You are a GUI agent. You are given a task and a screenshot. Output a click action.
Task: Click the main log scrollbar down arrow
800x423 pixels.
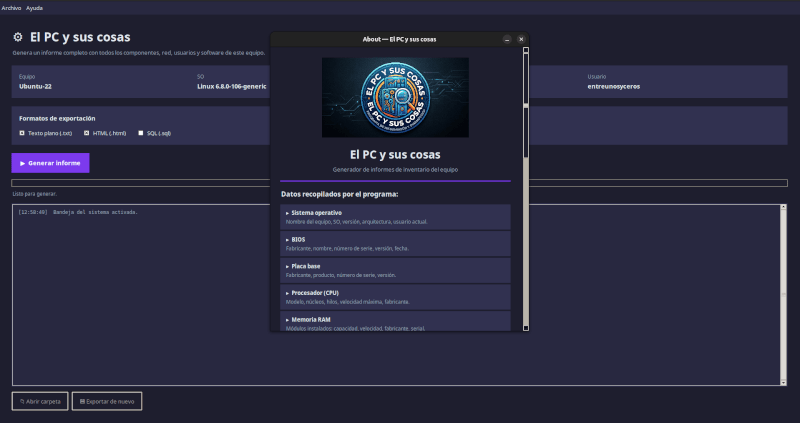point(784,383)
